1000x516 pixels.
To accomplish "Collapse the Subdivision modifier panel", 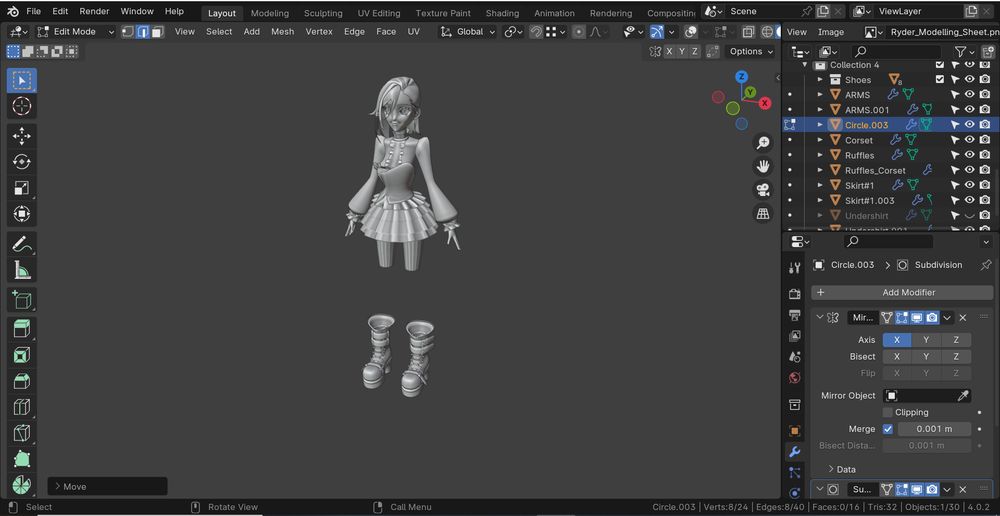I will pos(820,489).
